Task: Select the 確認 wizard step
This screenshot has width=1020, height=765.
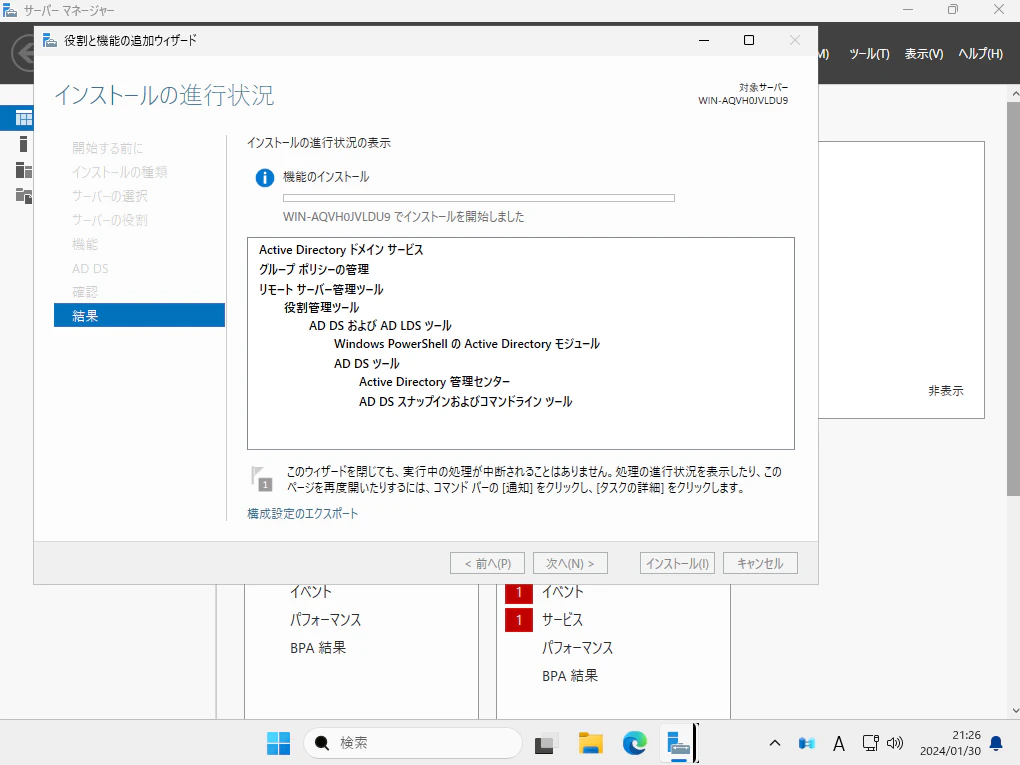Action: click(x=85, y=292)
